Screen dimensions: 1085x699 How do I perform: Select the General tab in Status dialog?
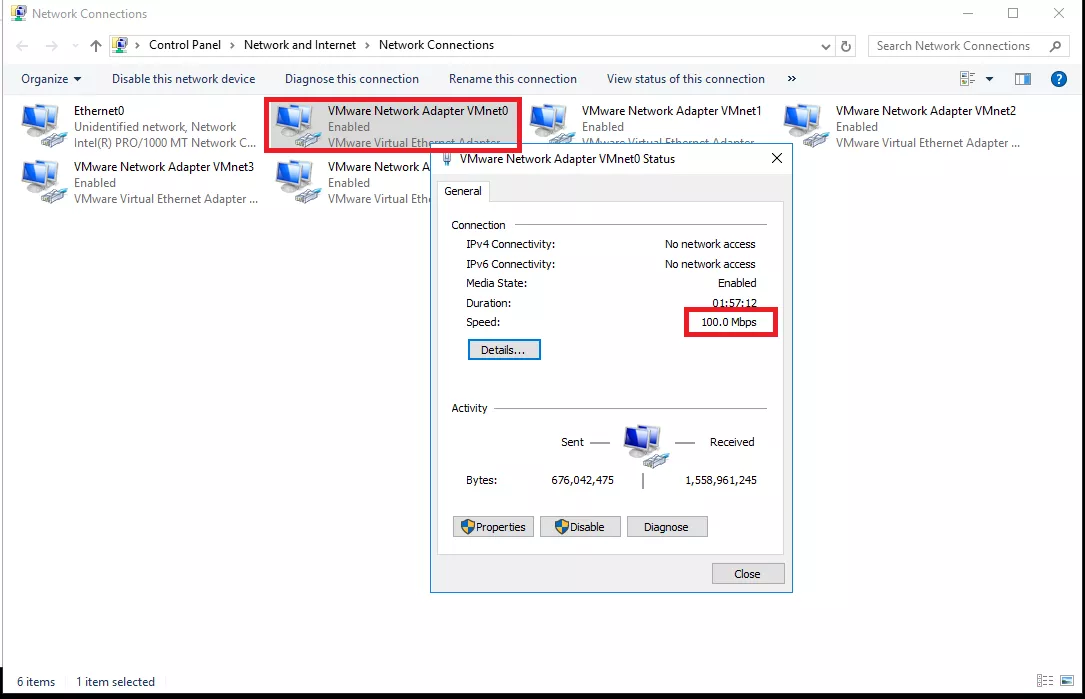(462, 191)
